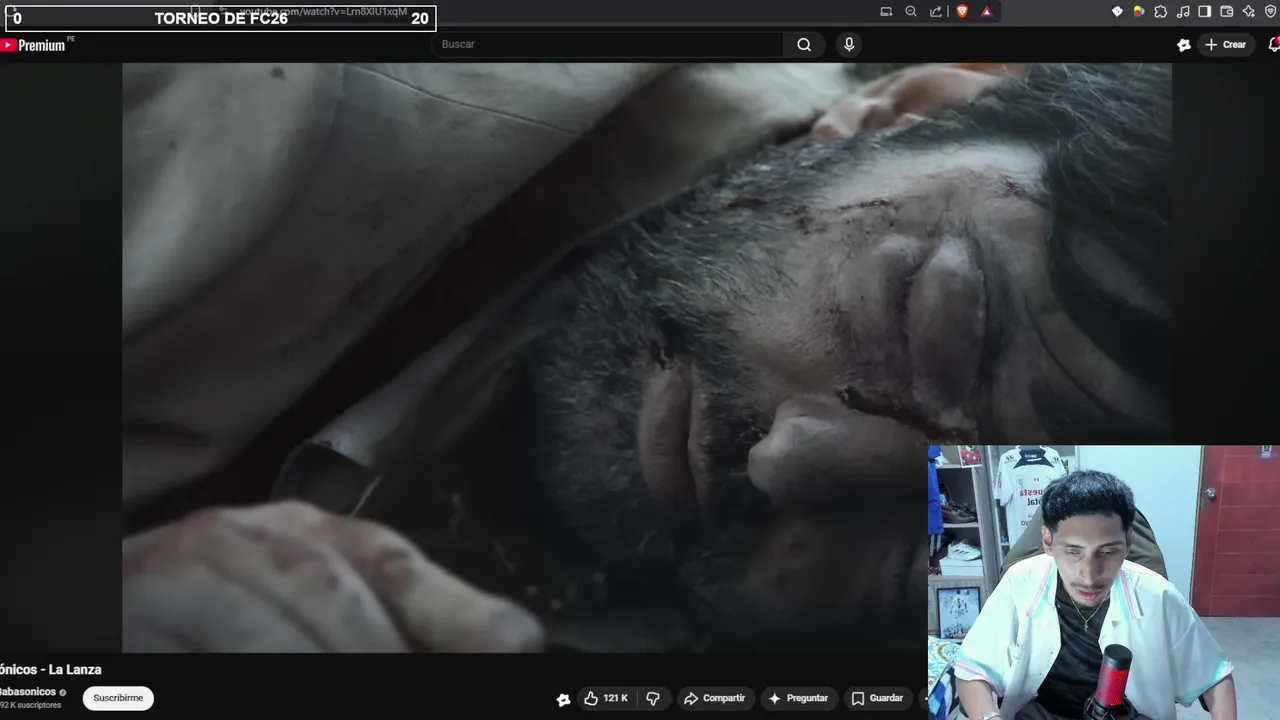Open the Babasonicos channel name link
The height and width of the screenshot is (720, 1280).
(x=28, y=692)
